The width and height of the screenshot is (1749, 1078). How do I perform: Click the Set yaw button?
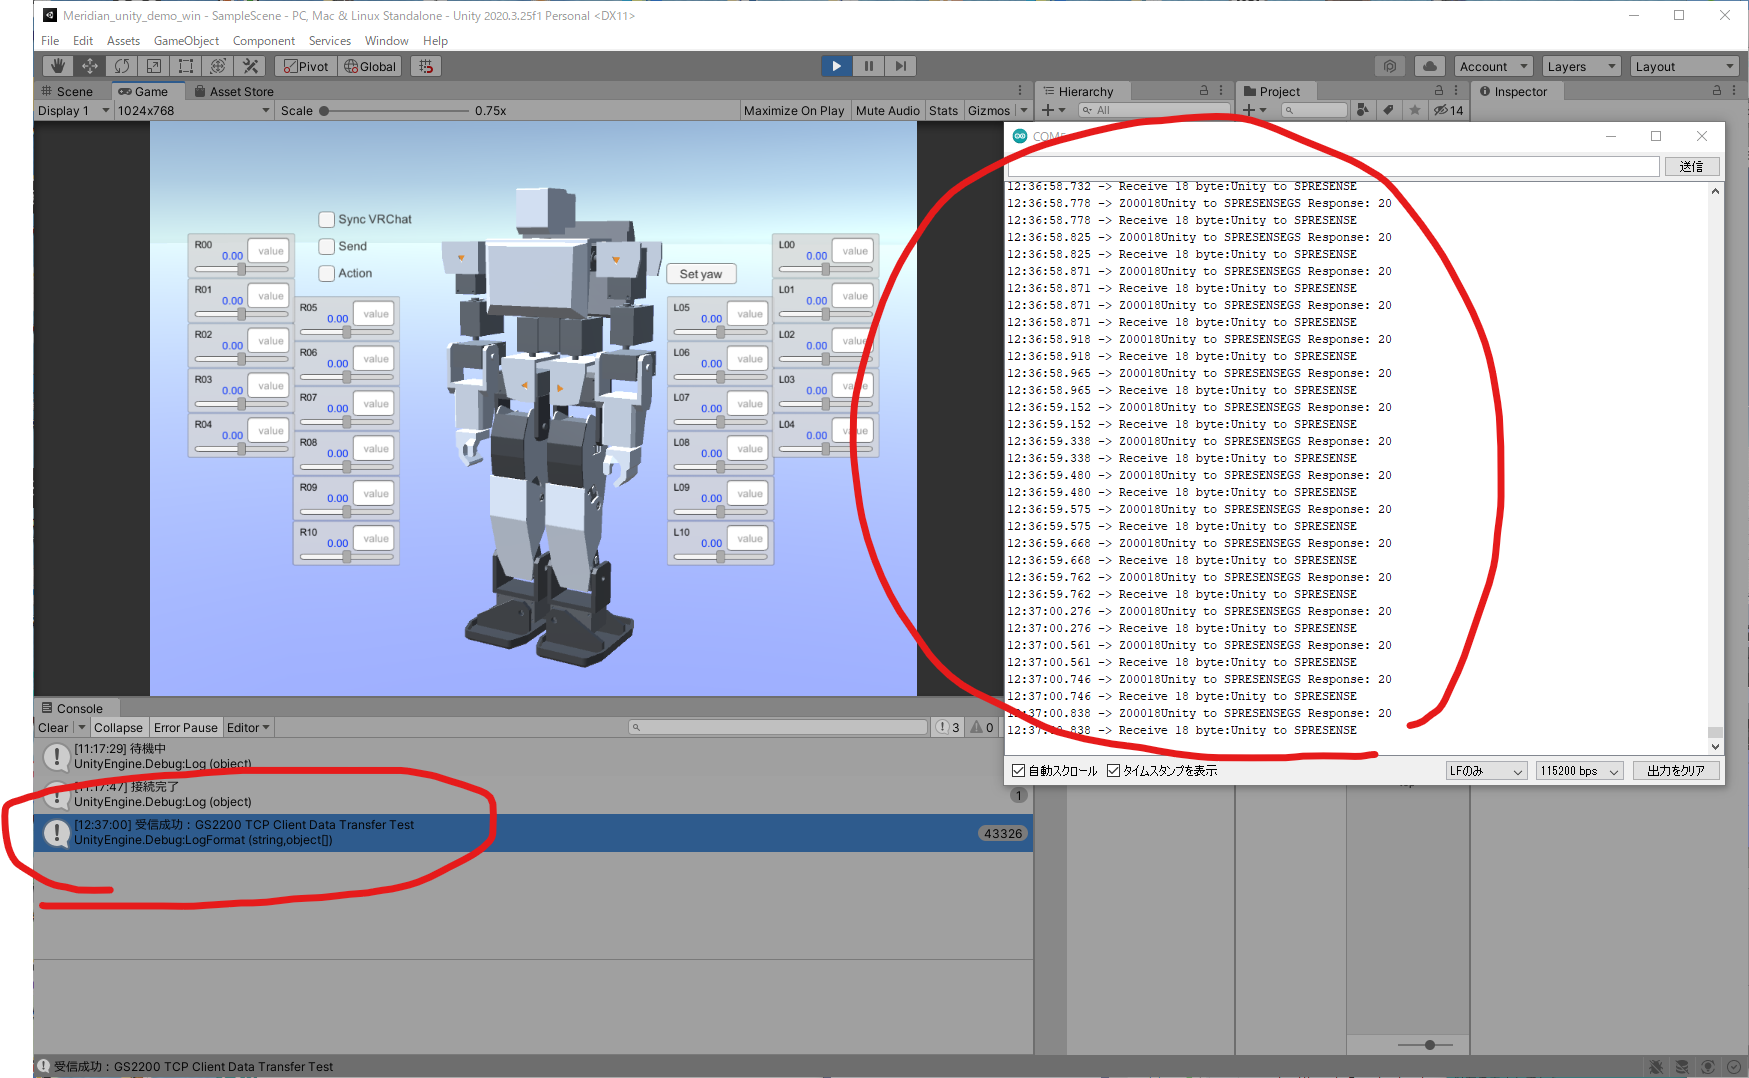click(701, 274)
